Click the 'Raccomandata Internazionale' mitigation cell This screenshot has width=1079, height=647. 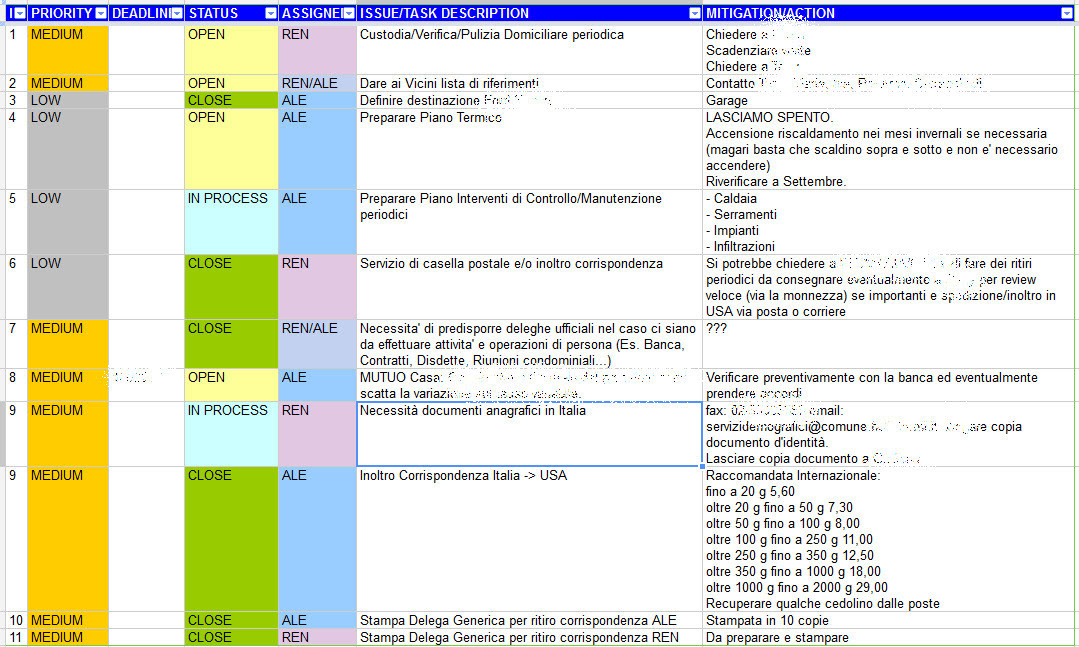click(x=890, y=539)
